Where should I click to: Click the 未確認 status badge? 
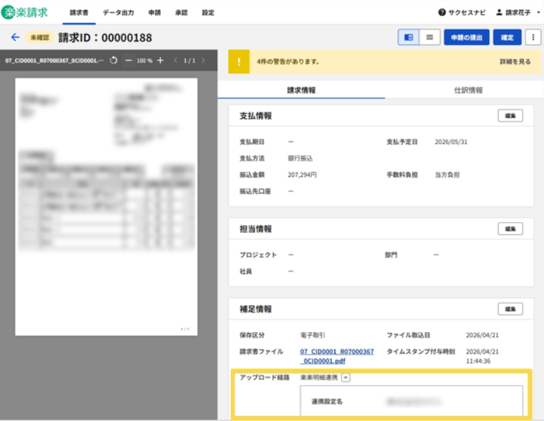[40, 37]
